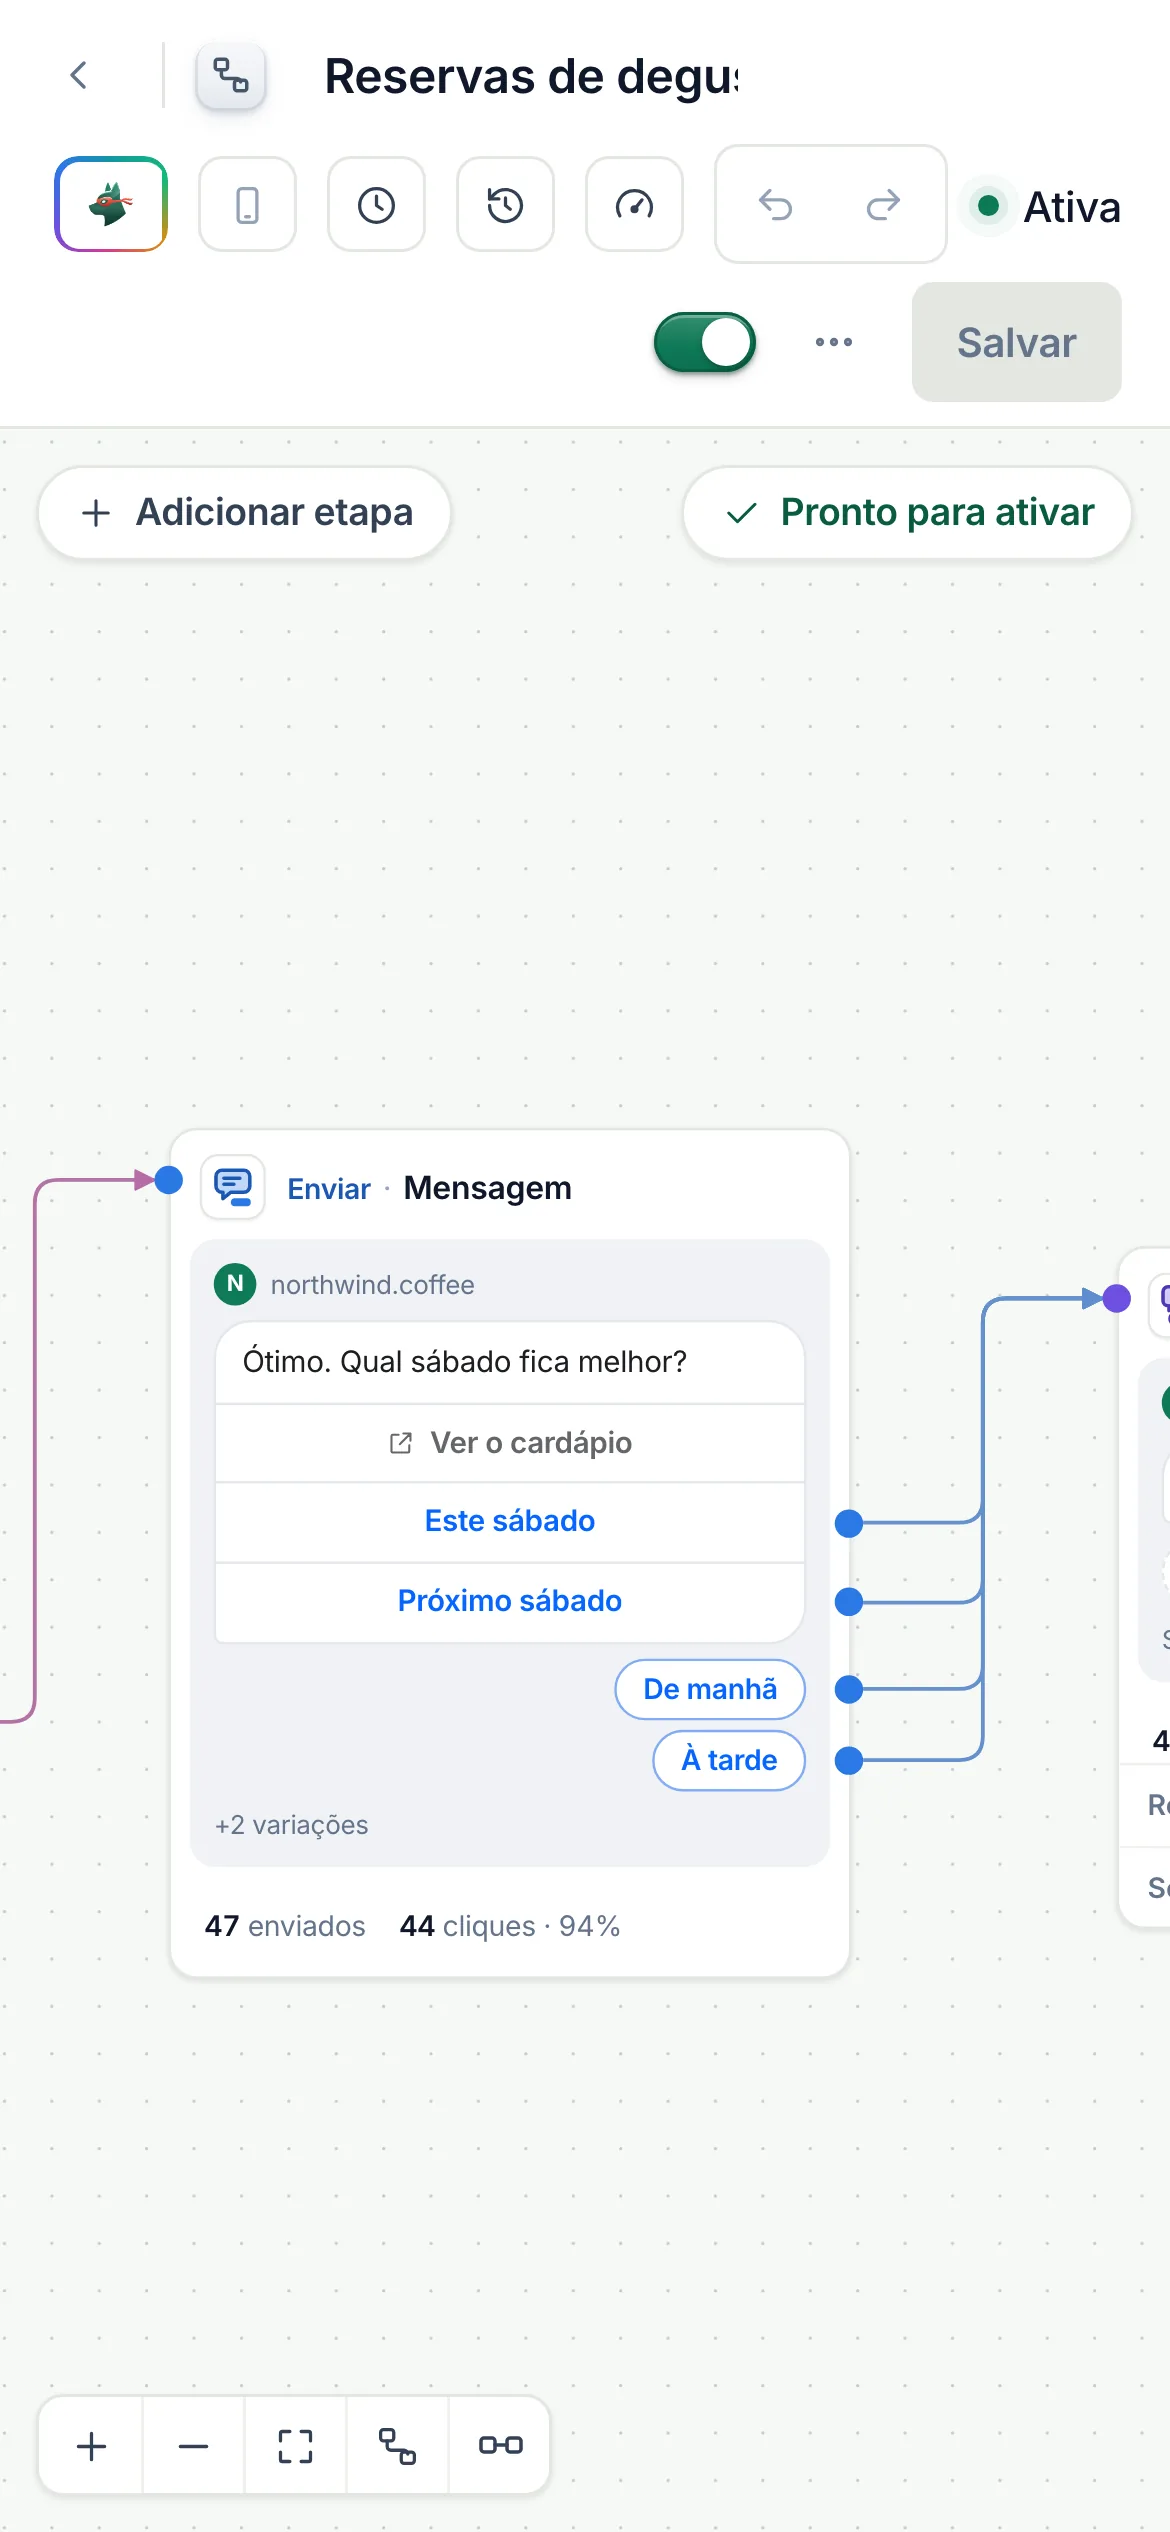Open the AI assistant fox icon
This screenshot has height=2532, width=1170.
(111, 204)
